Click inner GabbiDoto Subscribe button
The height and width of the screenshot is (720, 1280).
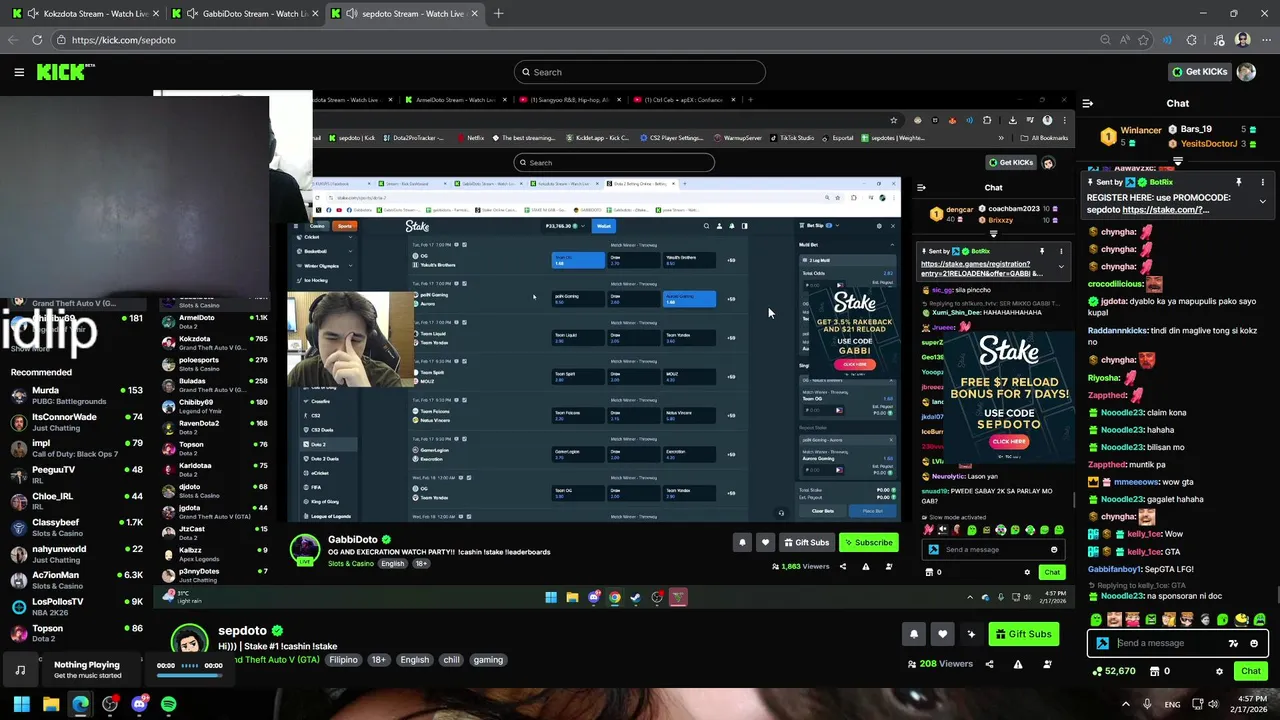pyautogui.click(x=868, y=543)
